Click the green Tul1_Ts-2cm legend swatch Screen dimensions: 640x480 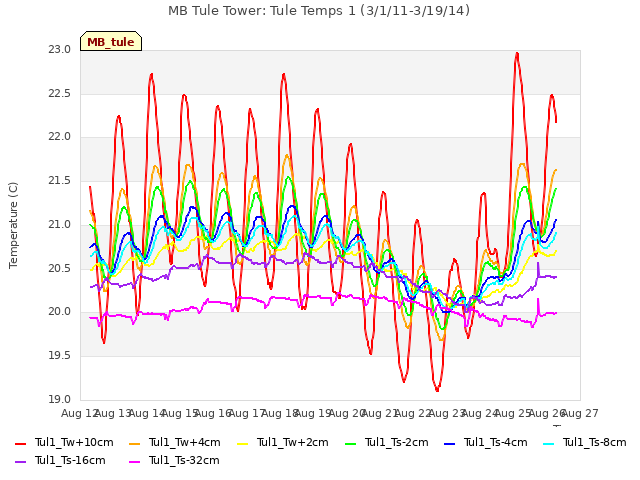pyautogui.click(x=351, y=443)
